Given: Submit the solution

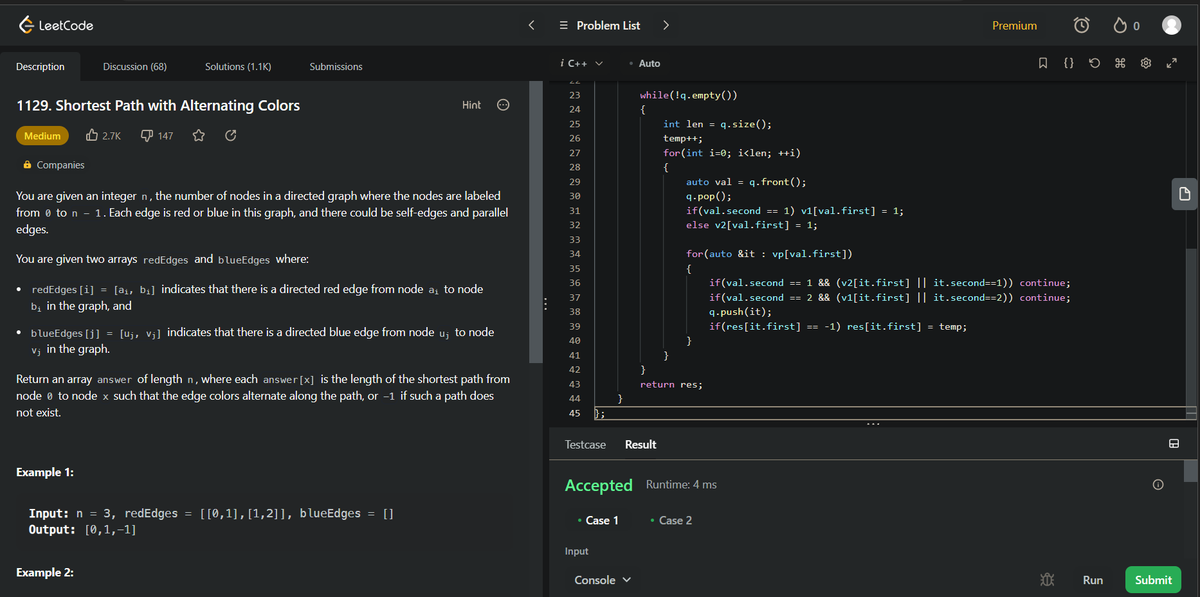Looking at the screenshot, I should pyautogui.click(x=1152, y=579).
